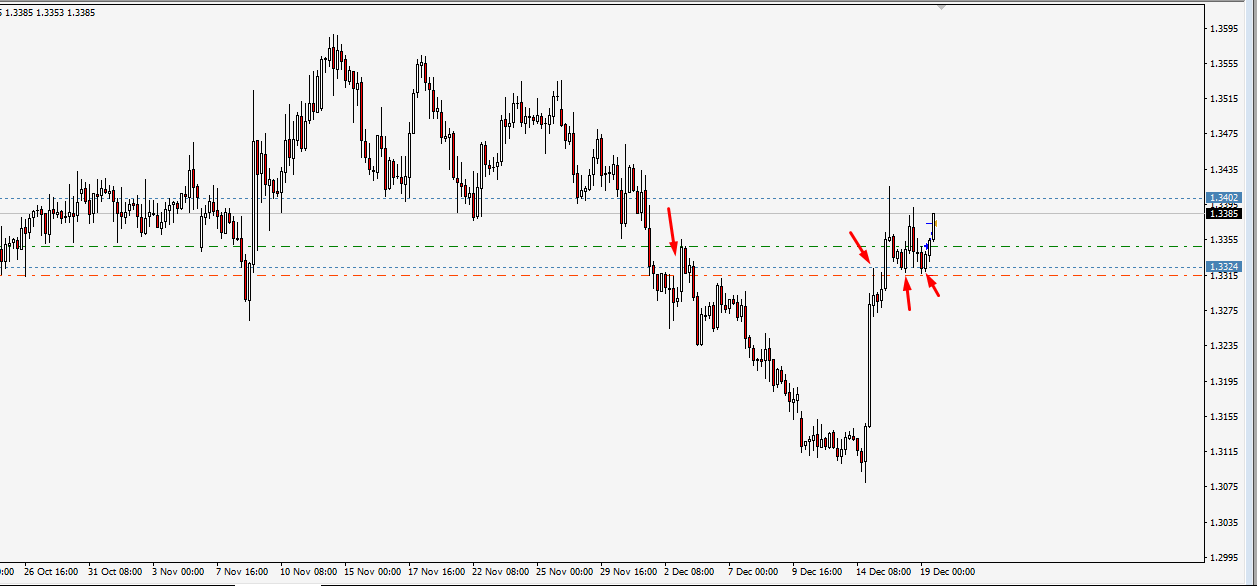The height and width of the screenshot is (586, 1257).
Task: Click the 14 Dec 08:00 time label
Action: pyautogui.click(x=884, y=572)
